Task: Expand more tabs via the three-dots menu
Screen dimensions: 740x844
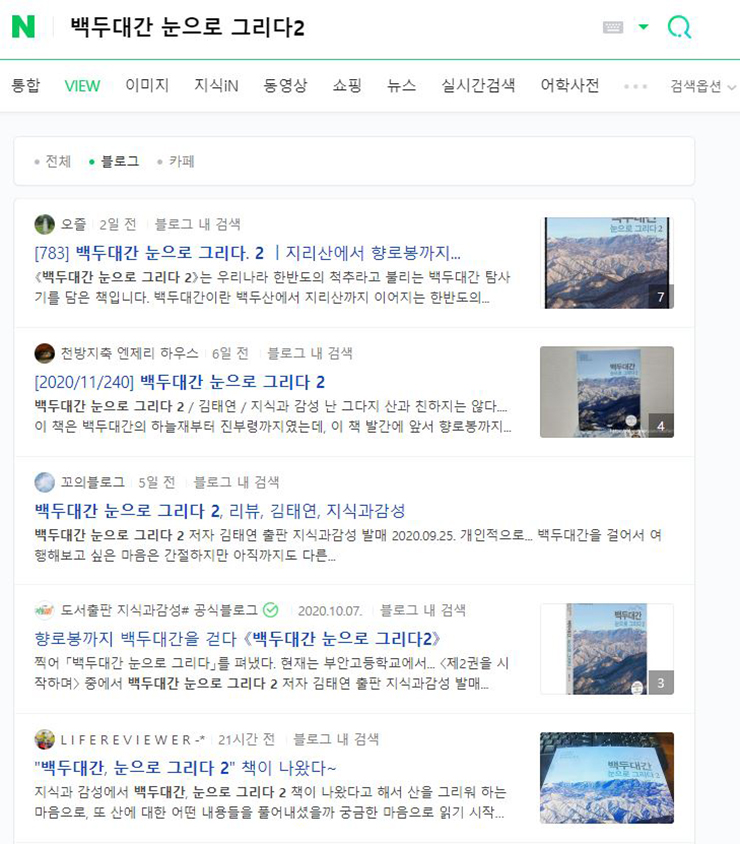Action: point(636,86)
